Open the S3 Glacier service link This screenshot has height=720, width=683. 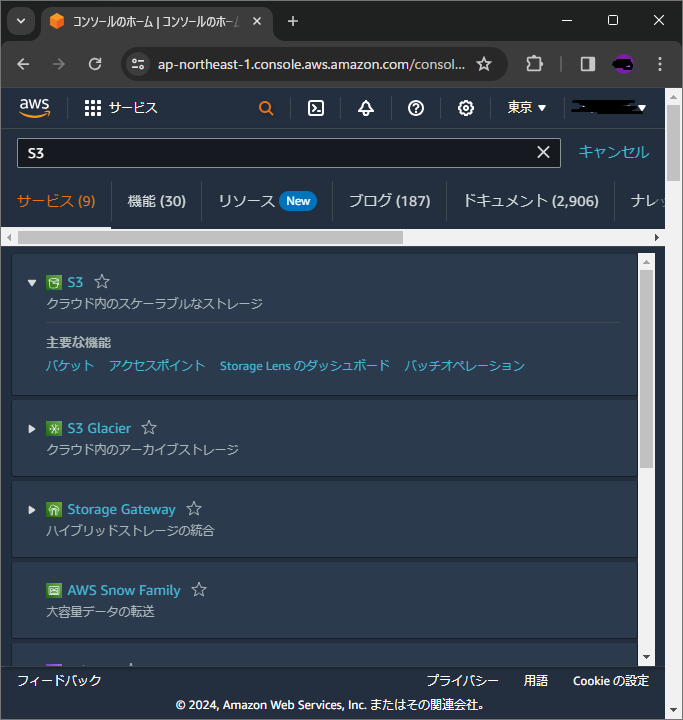(x=99, y=428)
